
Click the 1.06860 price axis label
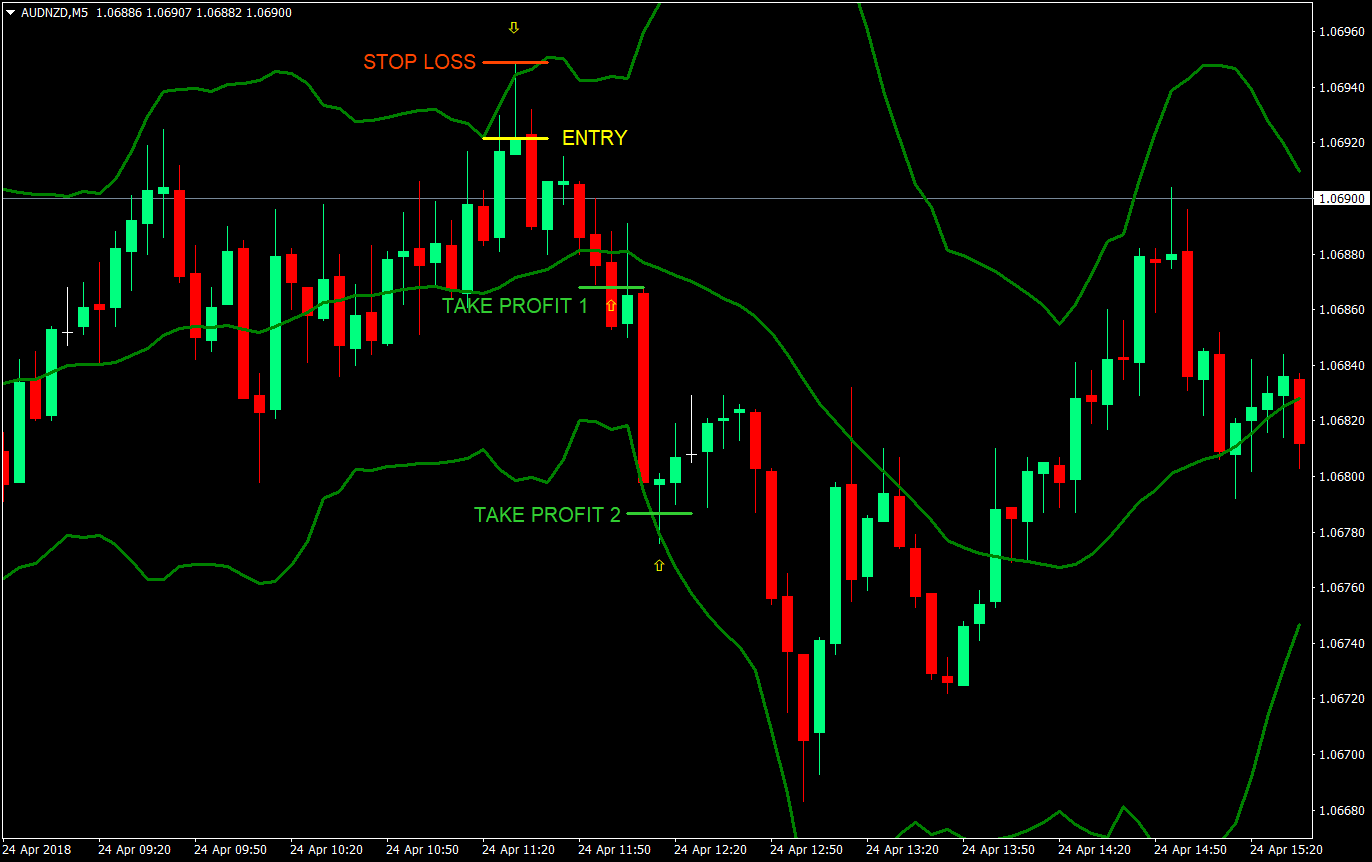[x=1341, y=310]
